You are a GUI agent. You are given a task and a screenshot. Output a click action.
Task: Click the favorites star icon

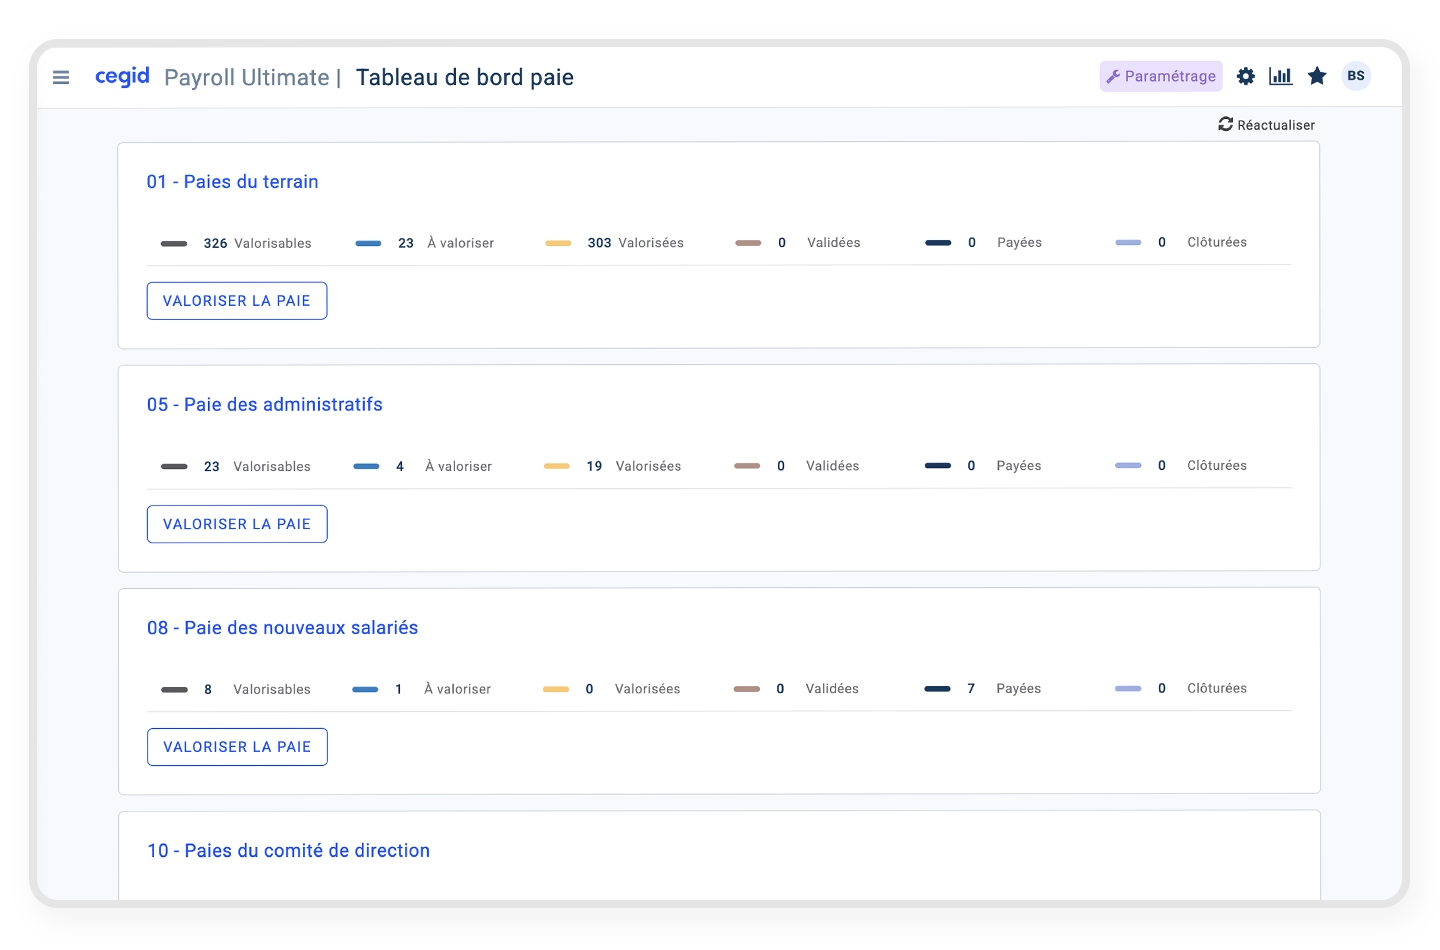point(1317,76)
